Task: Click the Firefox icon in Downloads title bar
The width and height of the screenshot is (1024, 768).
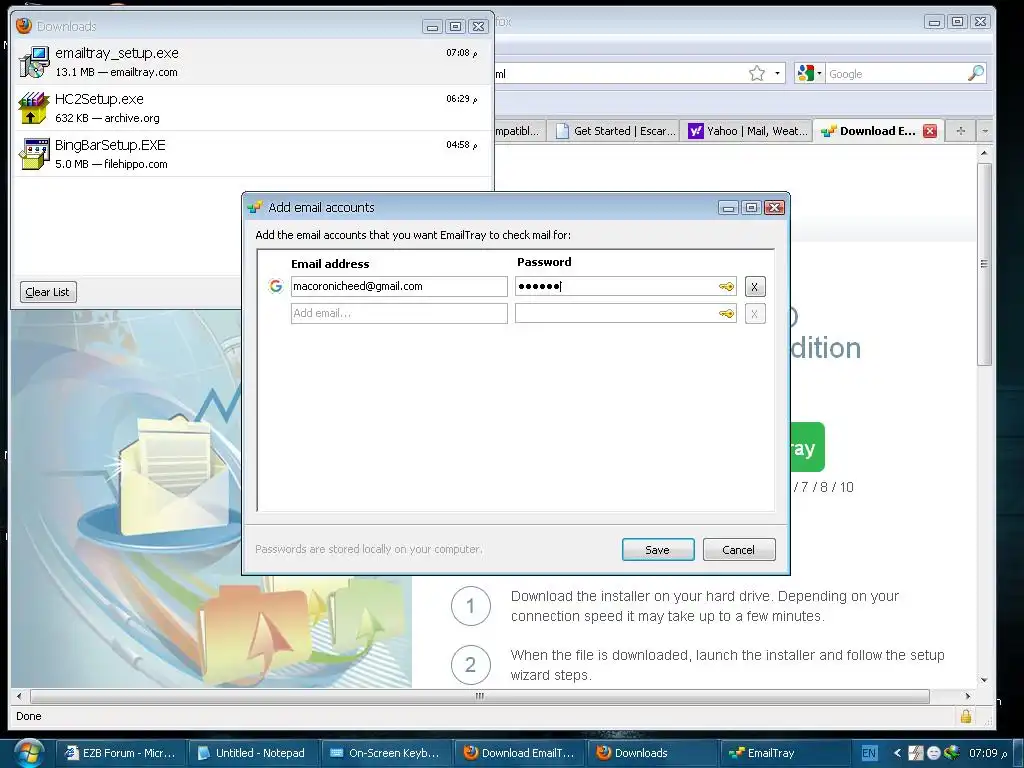Action: click(24, 25)
